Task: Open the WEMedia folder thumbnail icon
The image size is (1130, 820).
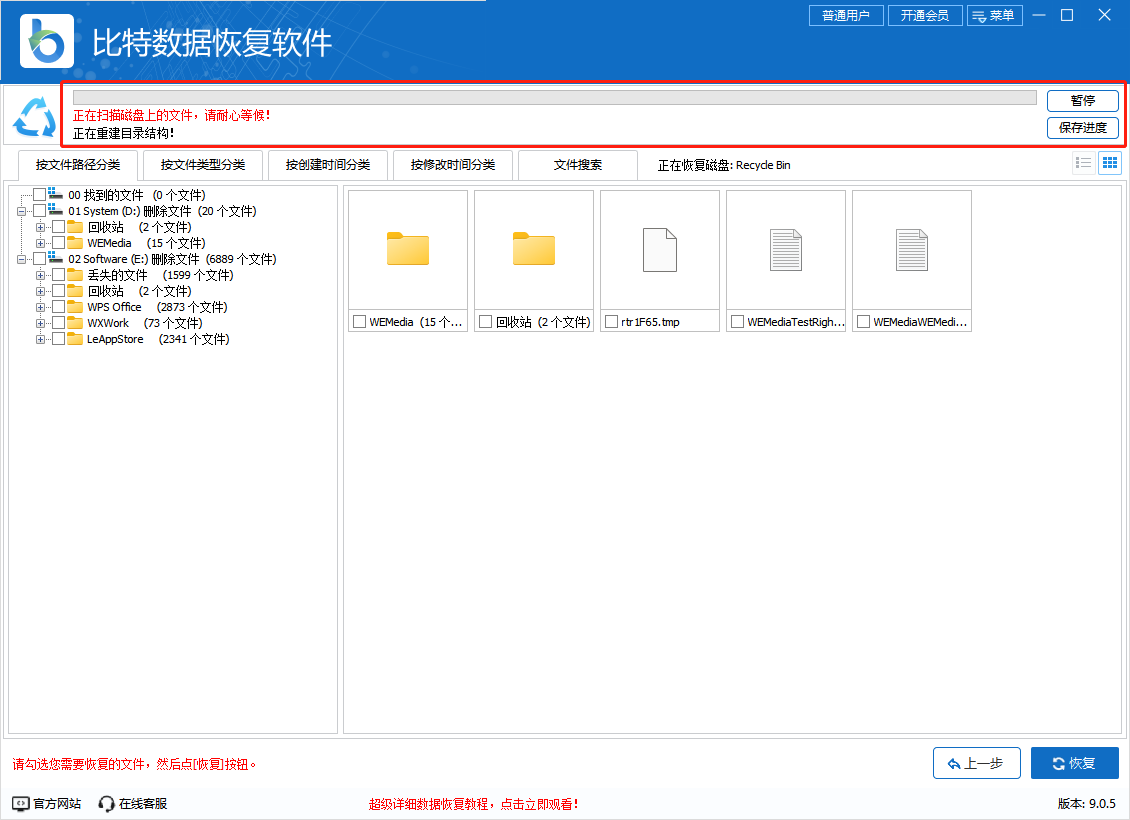Action: 408,249
